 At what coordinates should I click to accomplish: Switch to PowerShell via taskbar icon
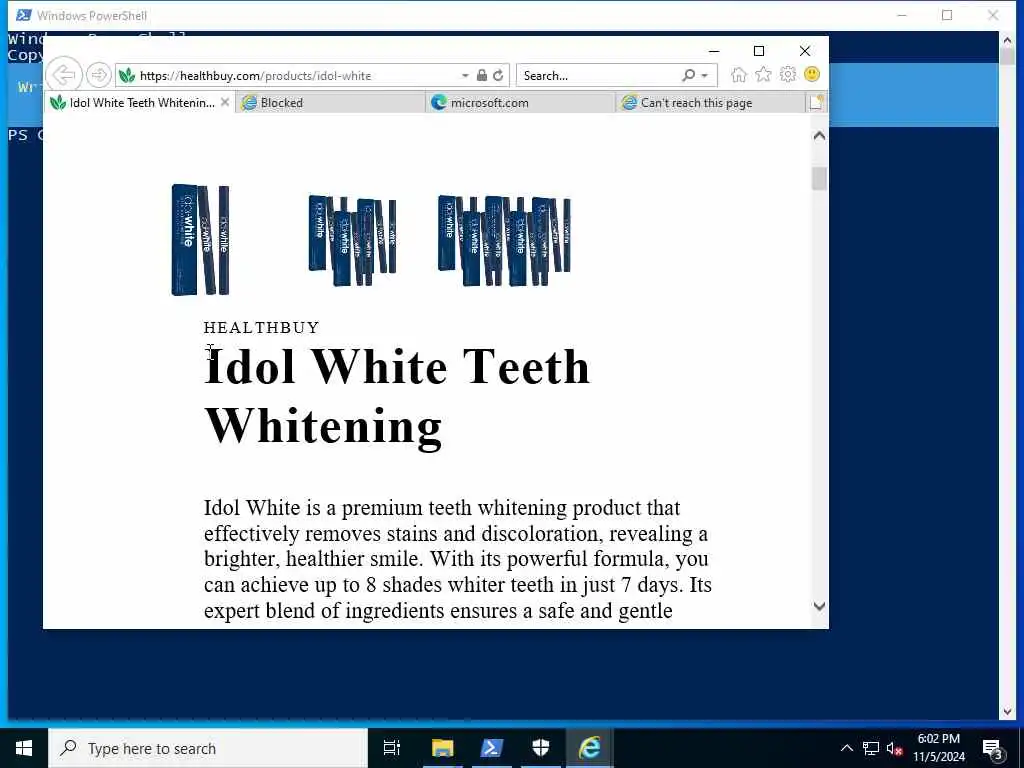point(491,748)
